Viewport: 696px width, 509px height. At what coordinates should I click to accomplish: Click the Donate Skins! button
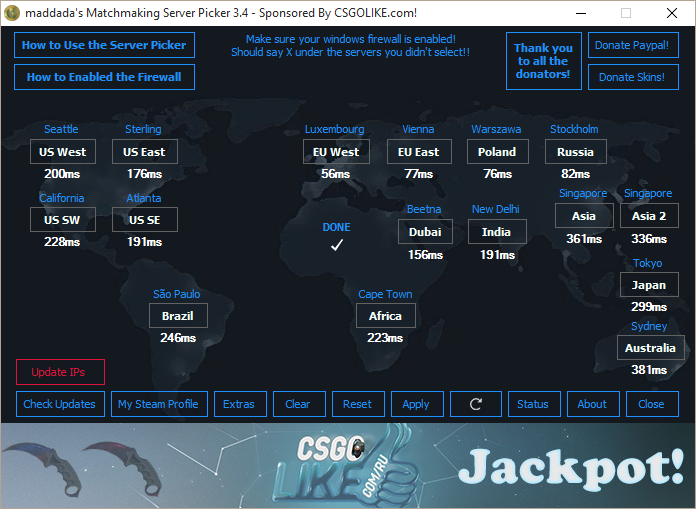pyautogui.click(x=632, y=77)
